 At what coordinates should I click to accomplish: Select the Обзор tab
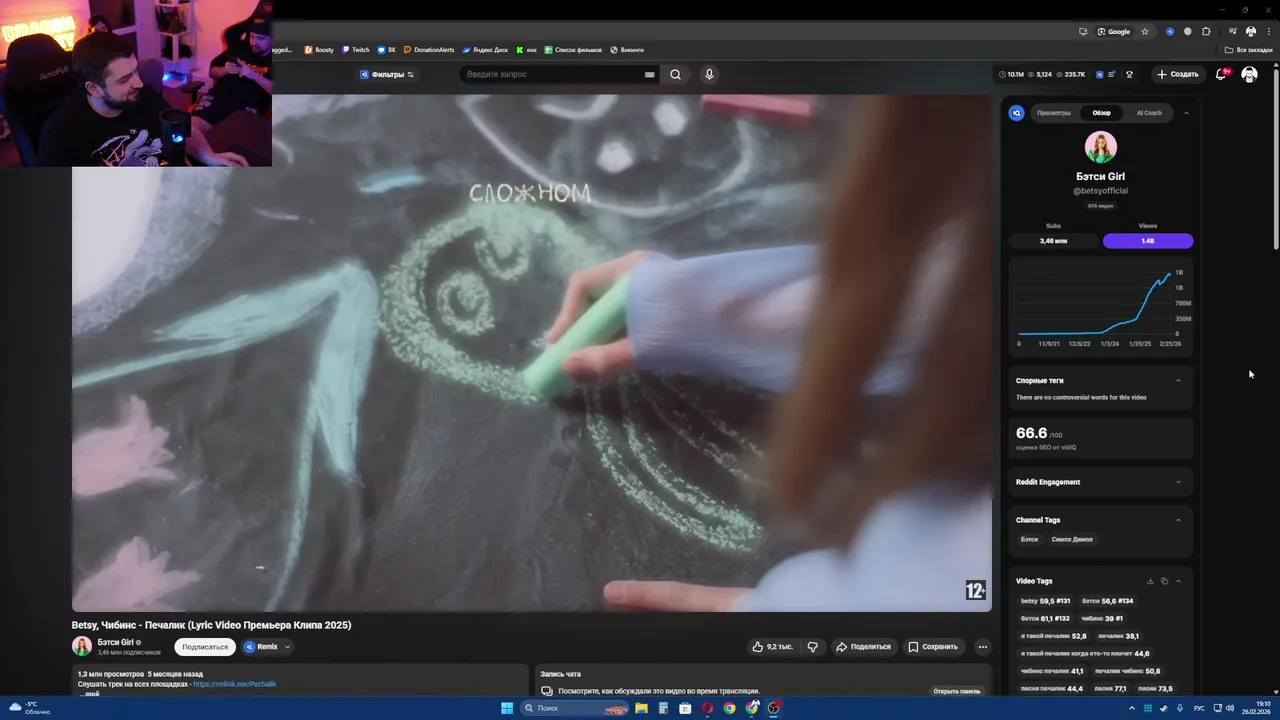(1101, 113)
